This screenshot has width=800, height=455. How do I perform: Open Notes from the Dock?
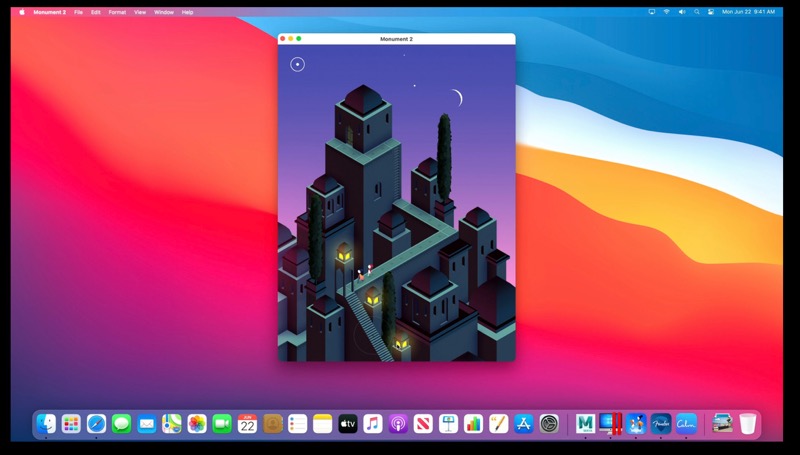[322, 423]
